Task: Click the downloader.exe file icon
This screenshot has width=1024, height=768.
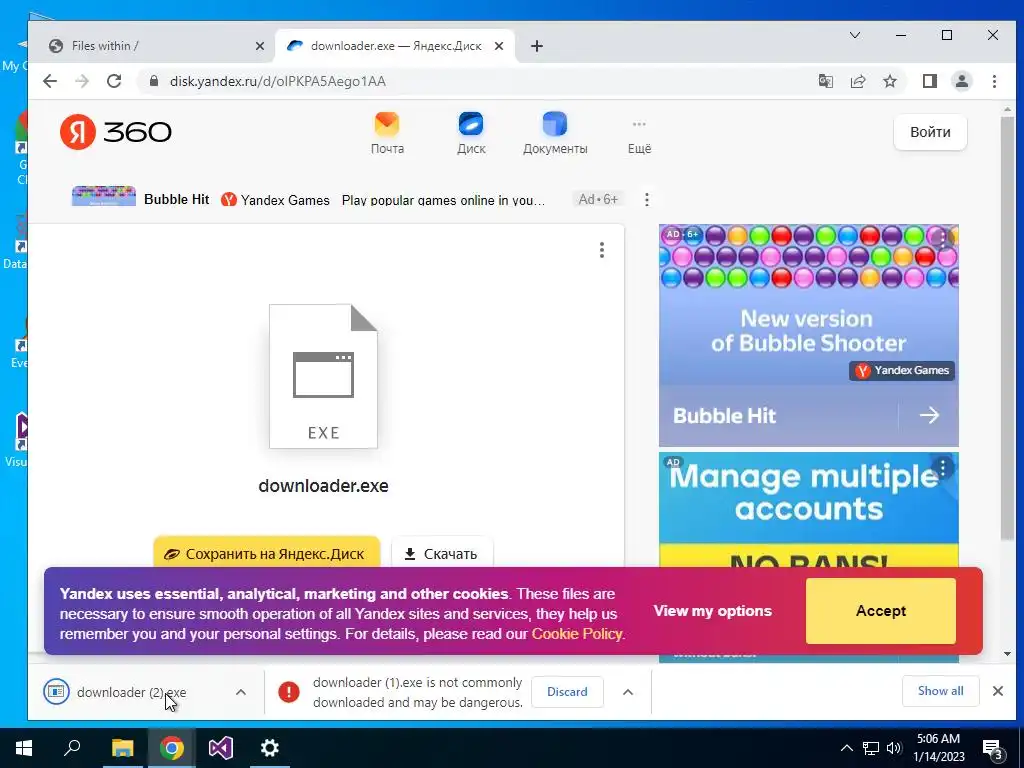Action: [x=323, y=376]
